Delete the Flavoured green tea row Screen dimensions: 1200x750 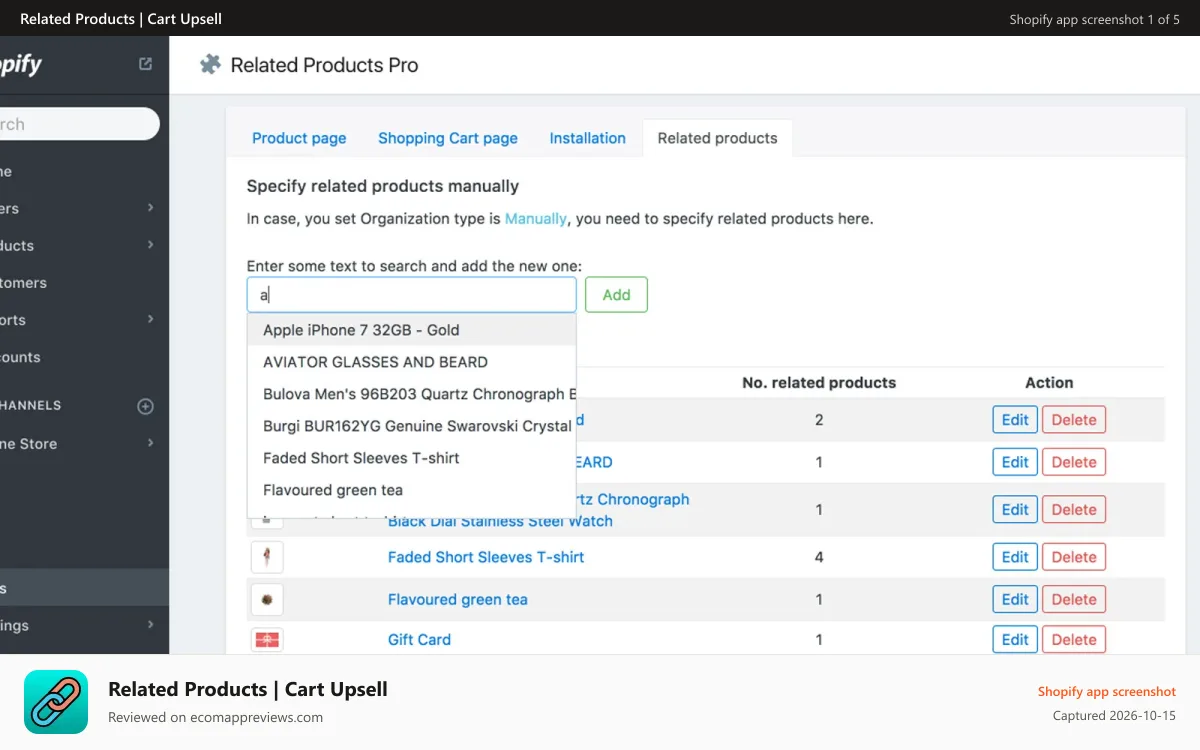click(x=1074, y=599)
